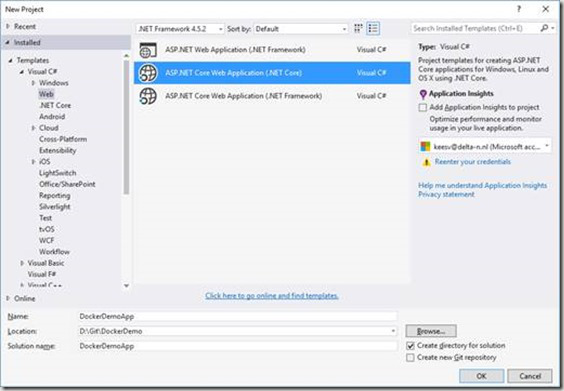Close the New Project dialog
This screenshot has height=391, width=564.
pyautogui.click(x=546, y=9)
